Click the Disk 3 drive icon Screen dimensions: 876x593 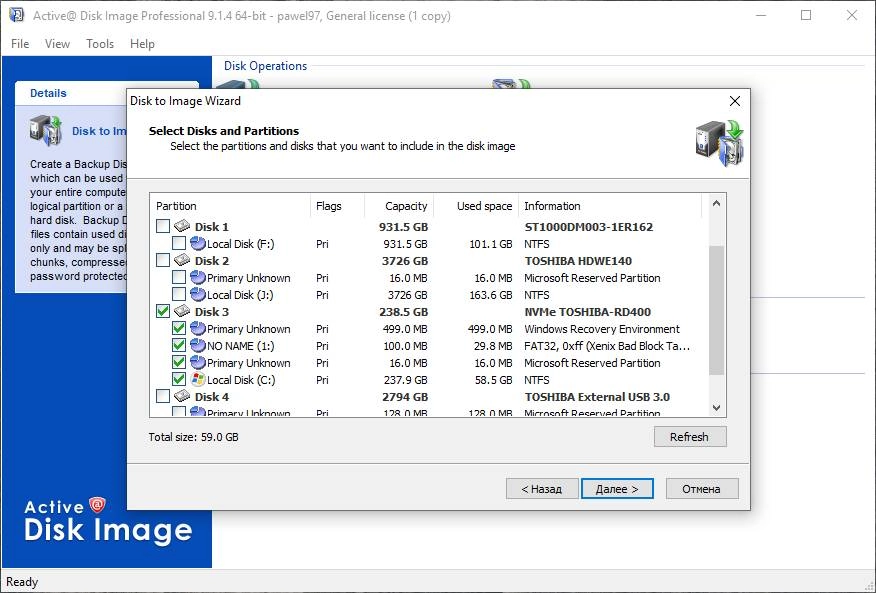click(x=182, y=311)
